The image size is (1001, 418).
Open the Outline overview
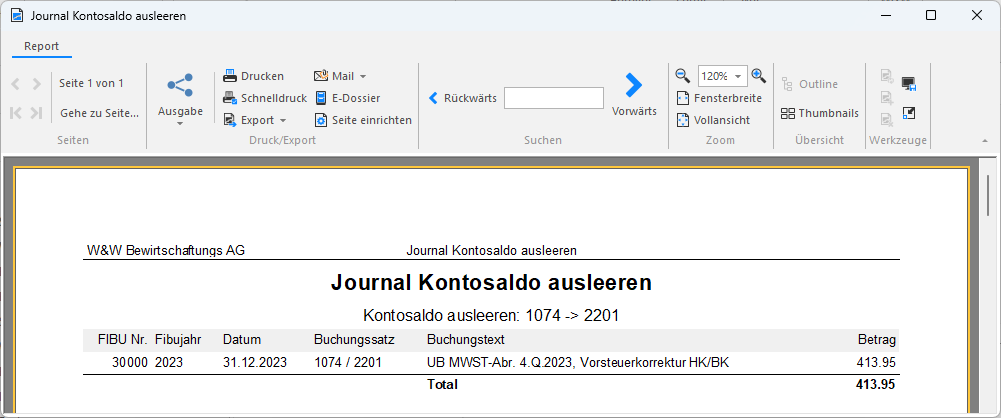pyautogui.click(x=809, y=84)
